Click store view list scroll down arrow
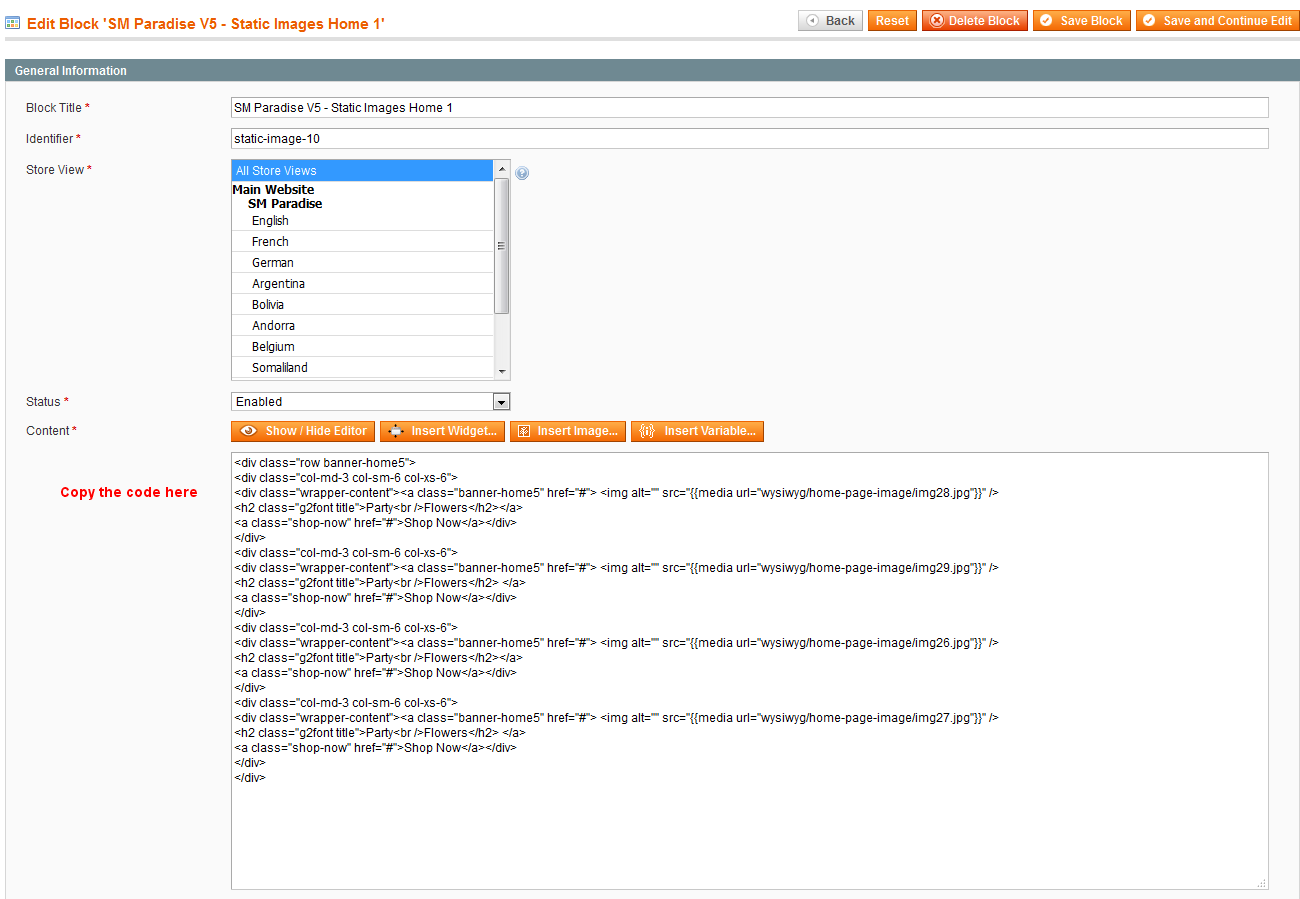Image resolution: width=1300 pixels, height=899 pixels. [x=502, y=371]
